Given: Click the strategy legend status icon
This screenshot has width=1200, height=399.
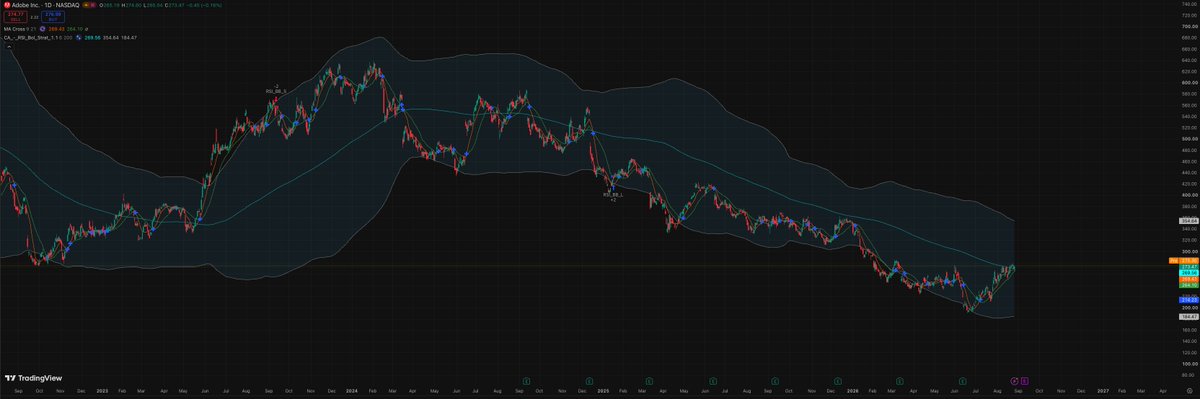Looking at the screenshot, I should pyautogui.click(x=78, y=38).
